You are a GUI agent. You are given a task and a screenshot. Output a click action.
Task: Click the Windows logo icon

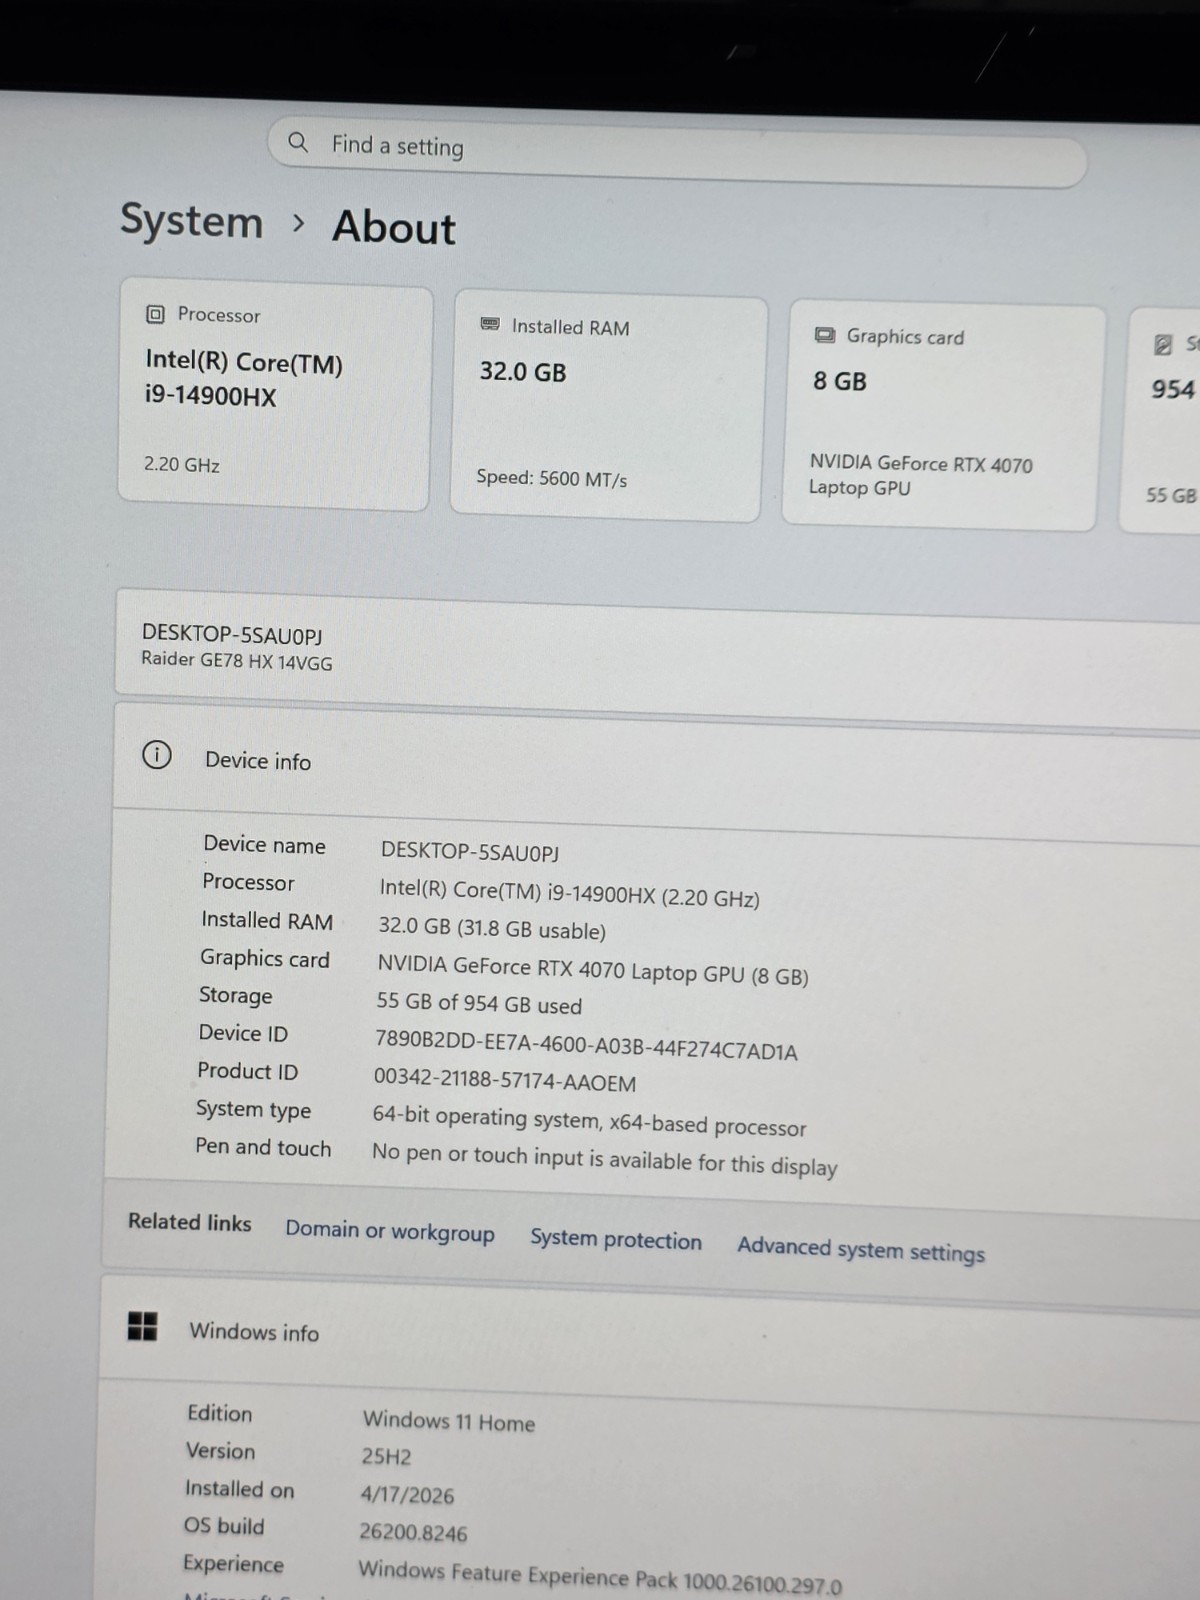143,1326
